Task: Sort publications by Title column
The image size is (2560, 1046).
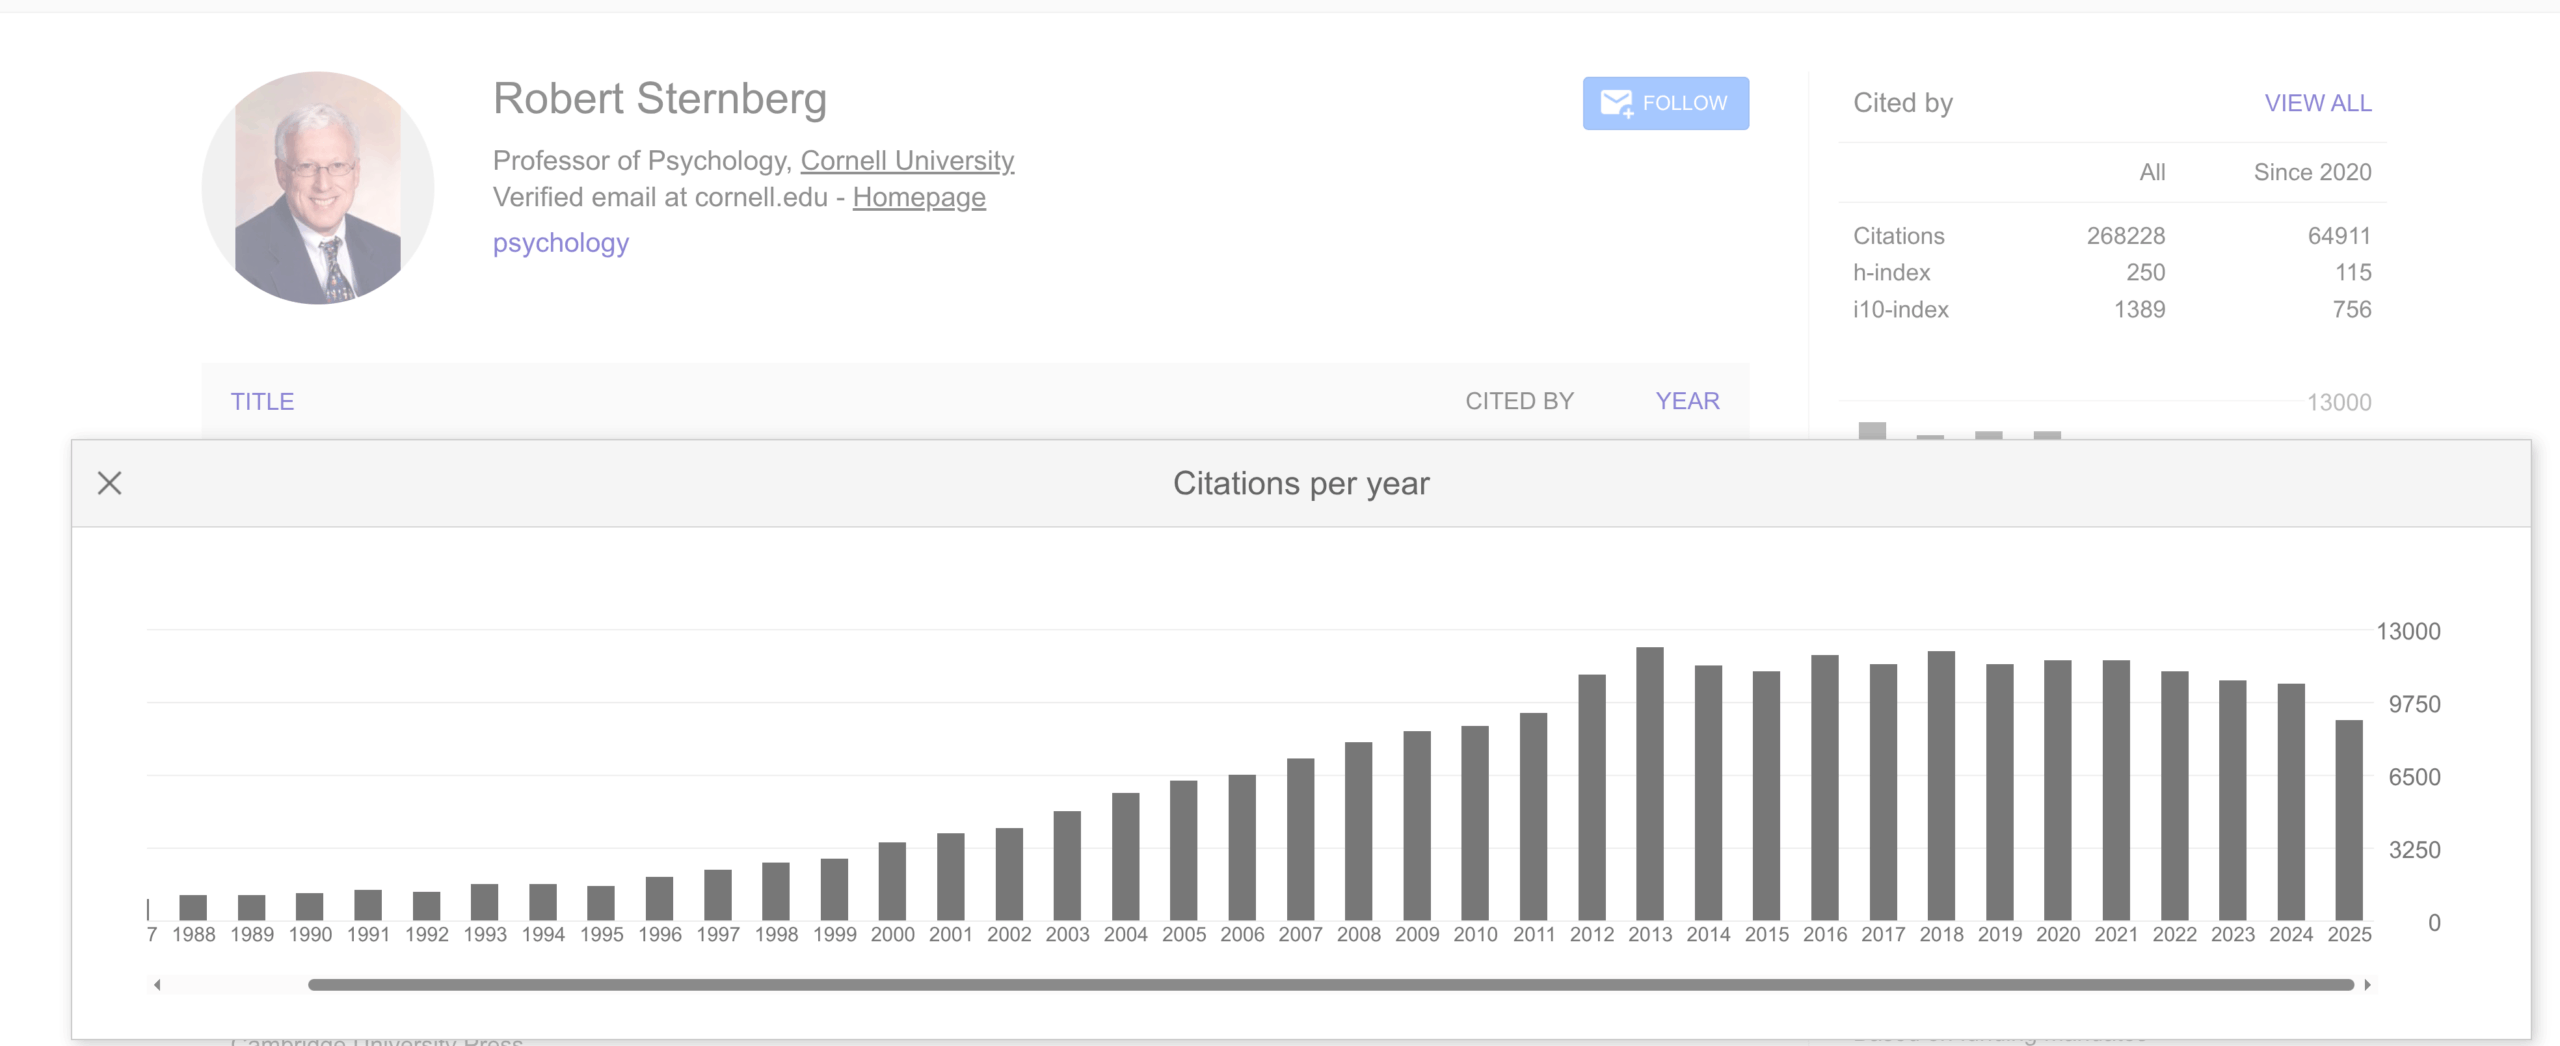Action: pyautogui.click(x=262, y=401)
